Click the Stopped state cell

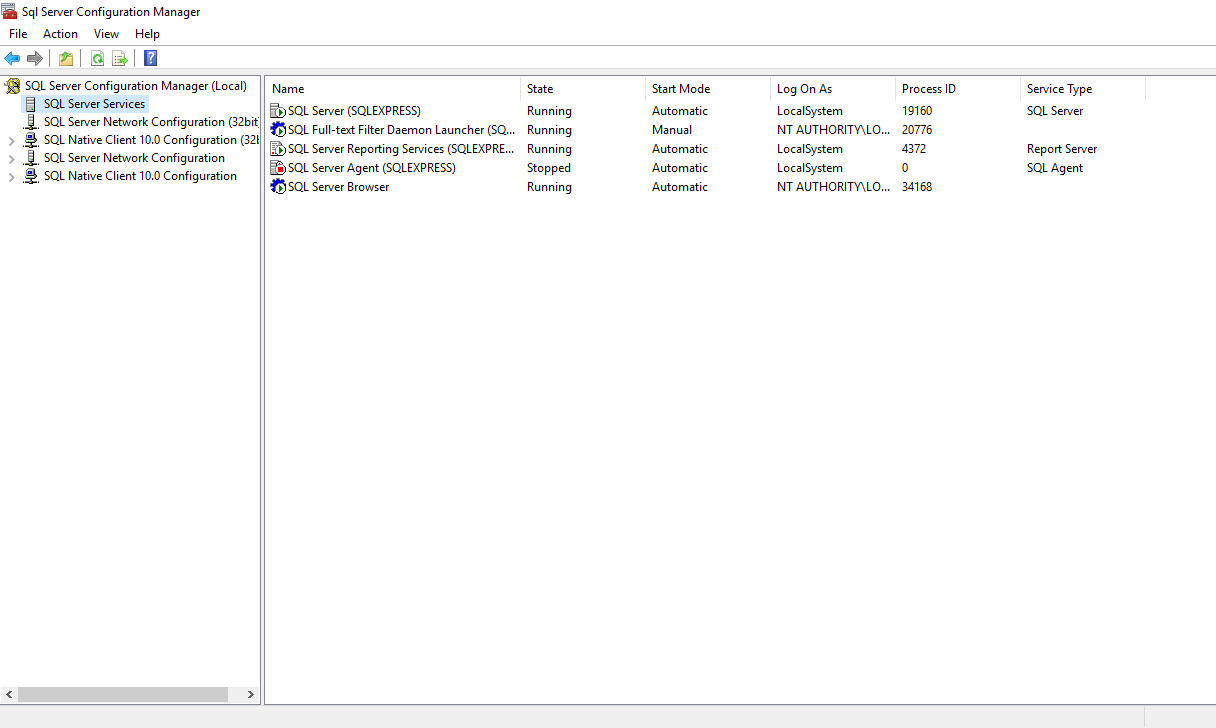[x=549, y=168]
